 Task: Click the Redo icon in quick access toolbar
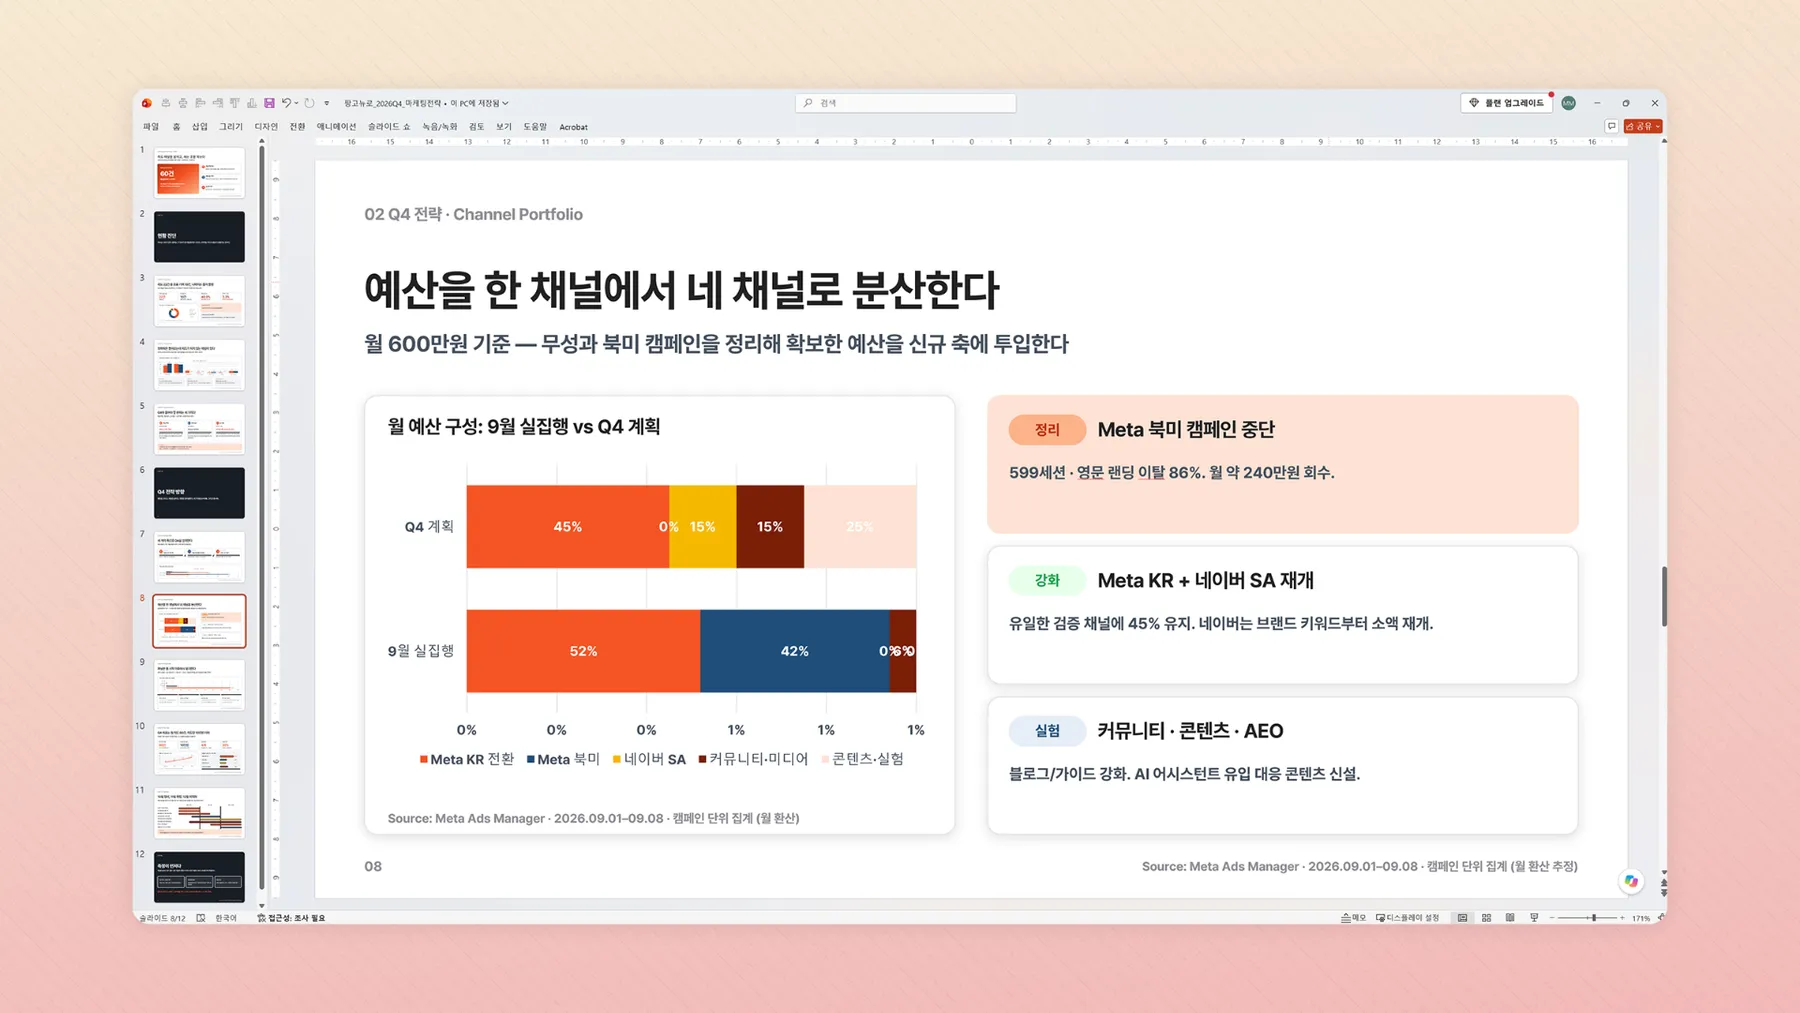(310, 103)
